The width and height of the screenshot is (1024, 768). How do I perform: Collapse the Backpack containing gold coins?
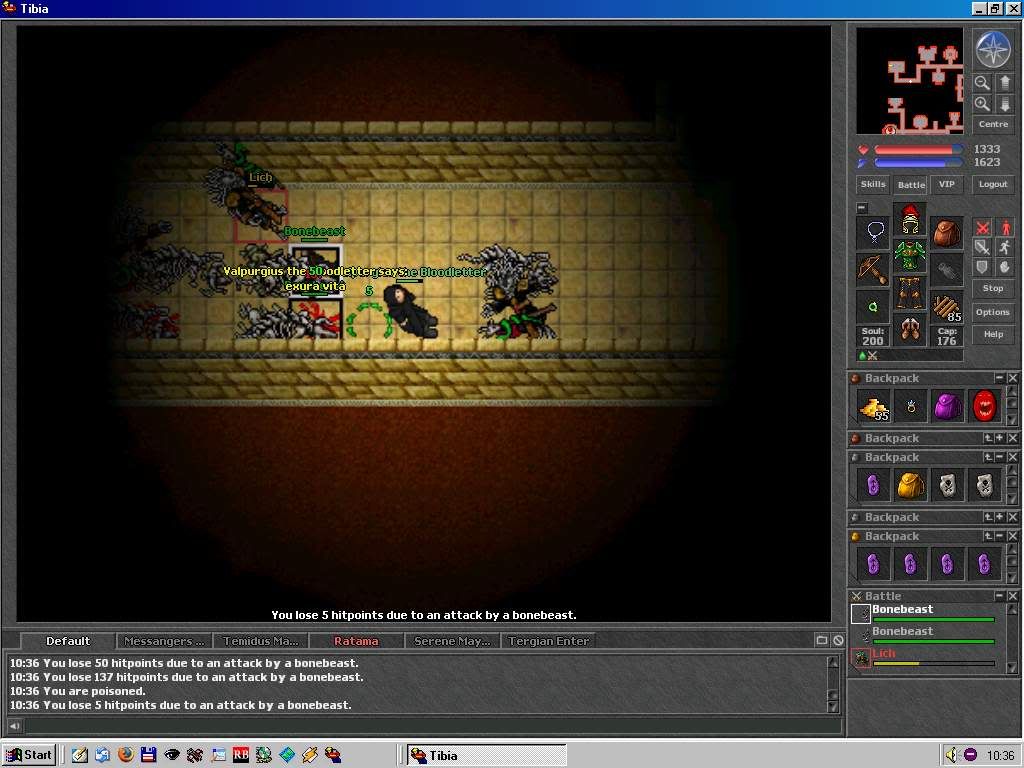(999, 378)
